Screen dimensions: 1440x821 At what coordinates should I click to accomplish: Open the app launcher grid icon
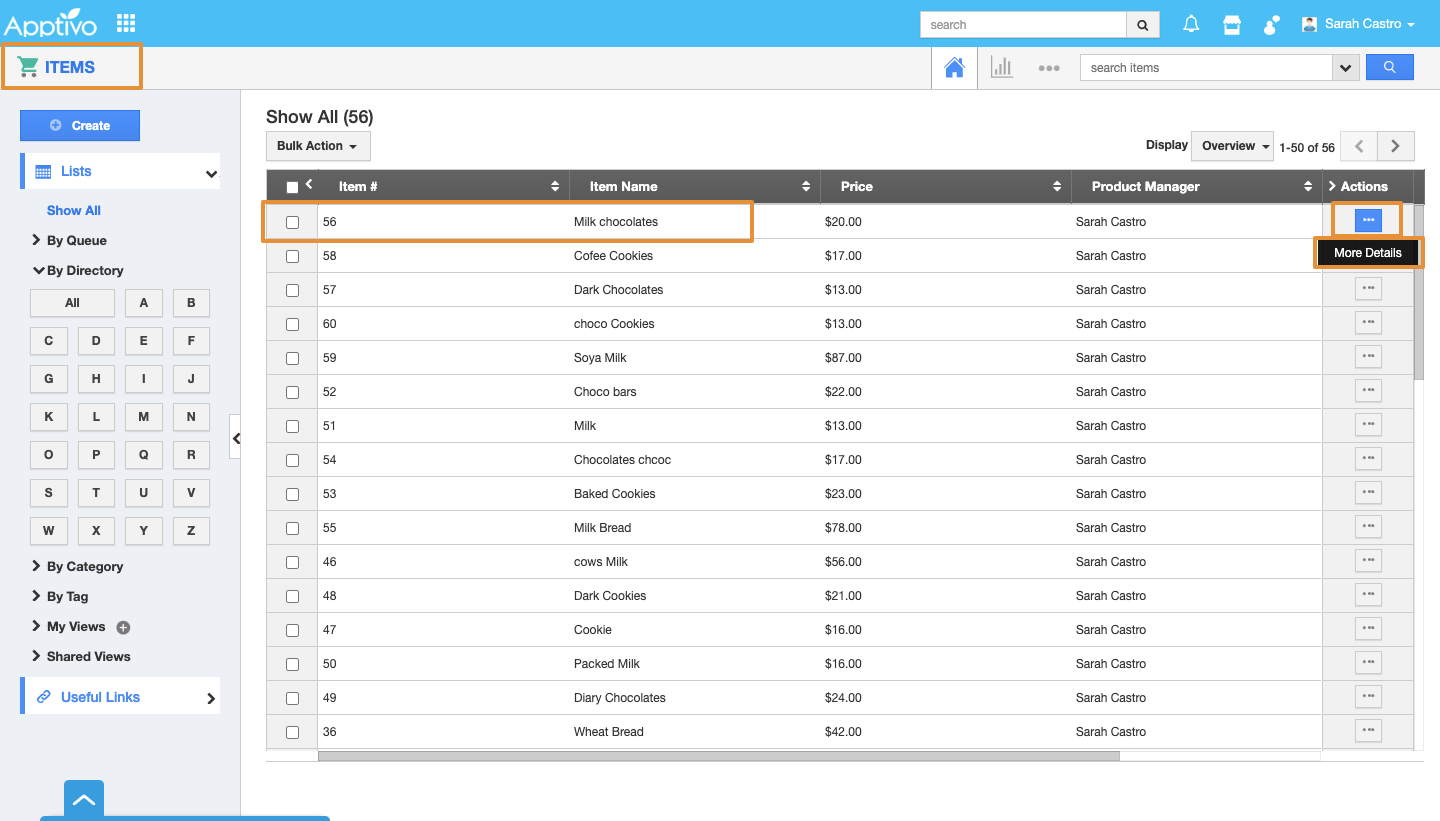tap(126, 23)
